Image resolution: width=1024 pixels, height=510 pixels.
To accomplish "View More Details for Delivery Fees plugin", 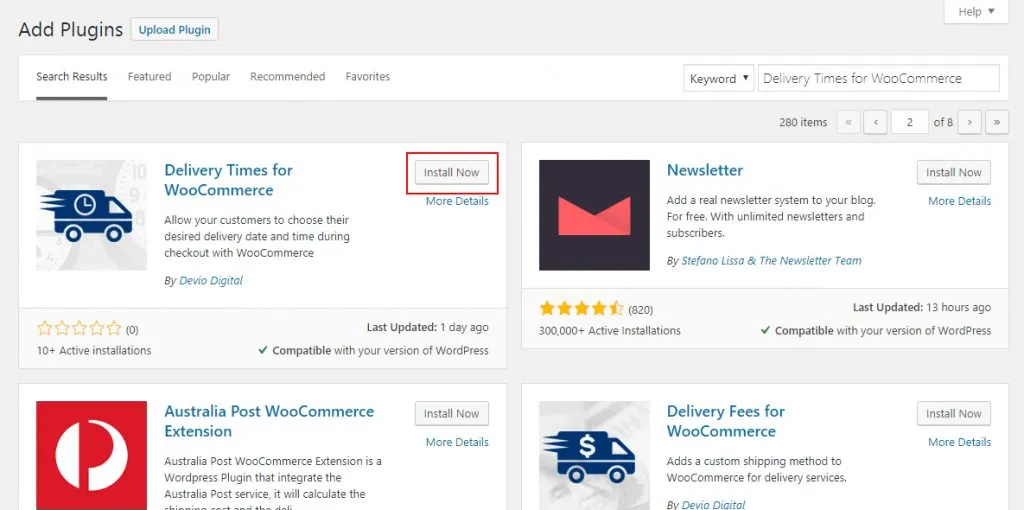I will 959,442.
